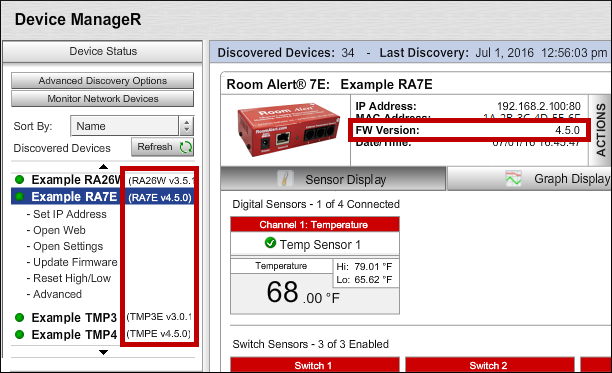The image size is (612, 373).
Task: Click the Device Status panel header
Action: point(103,51)
